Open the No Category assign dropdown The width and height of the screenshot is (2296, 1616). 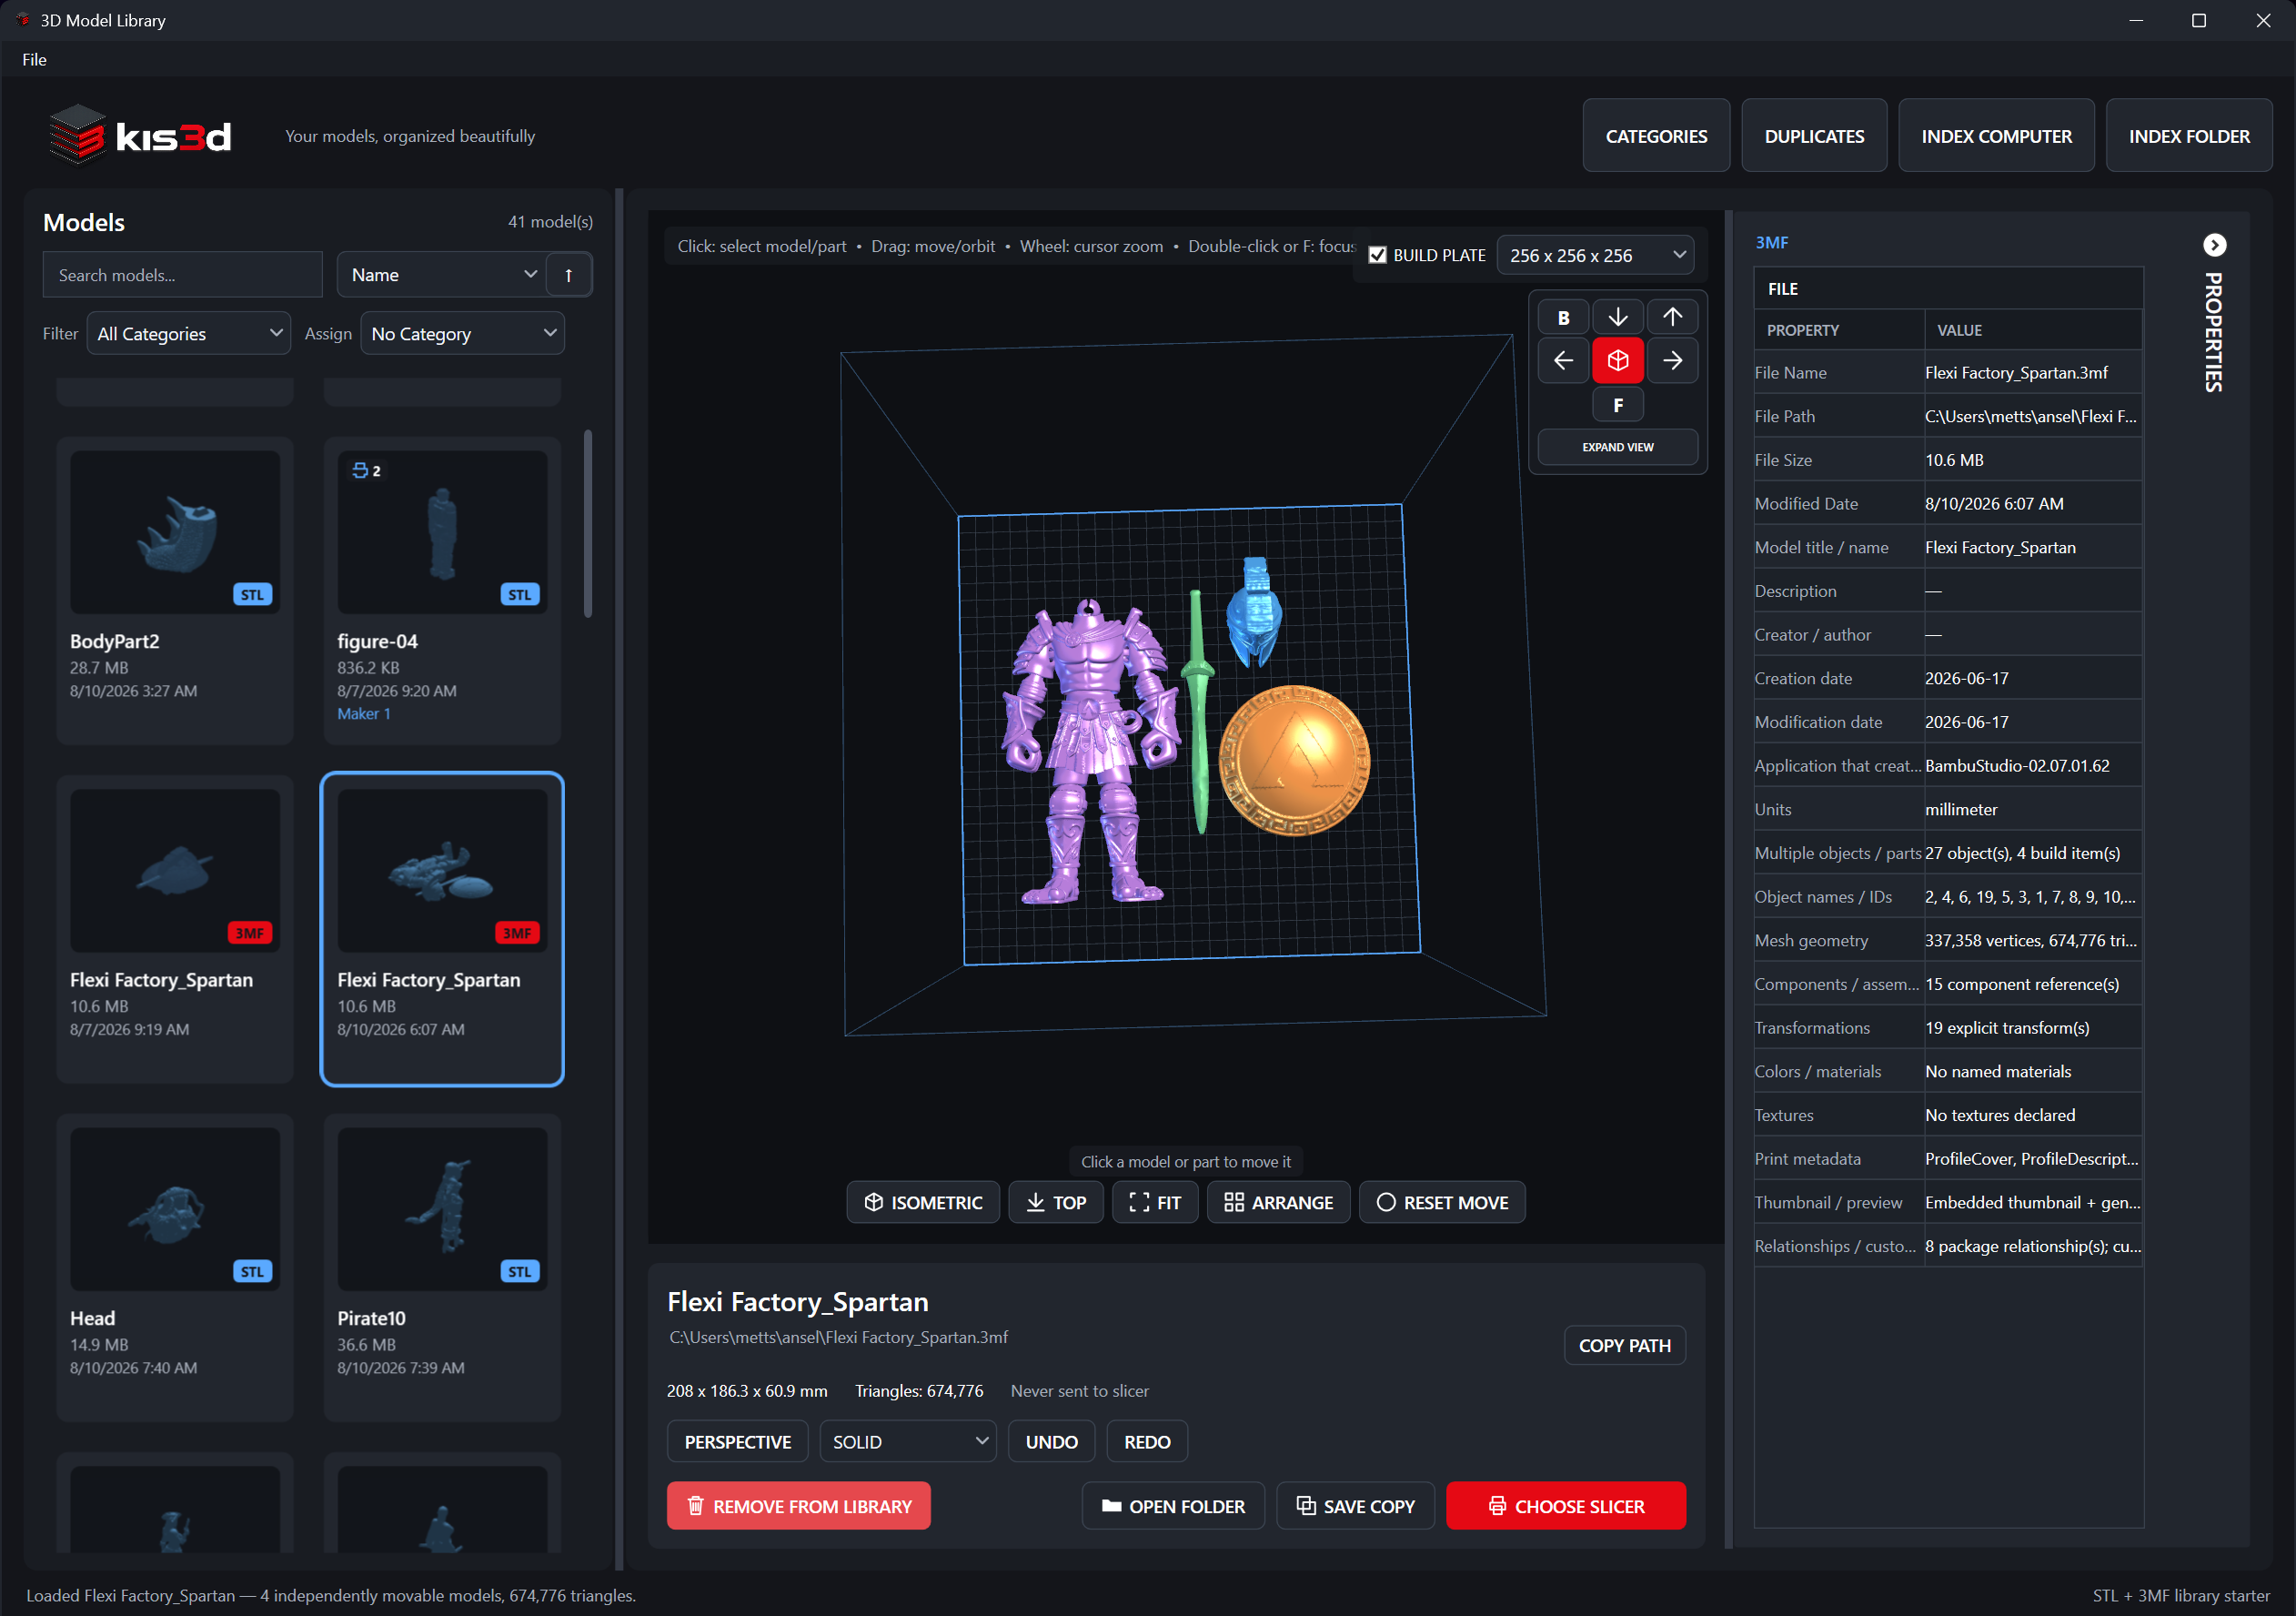(461, 333)
